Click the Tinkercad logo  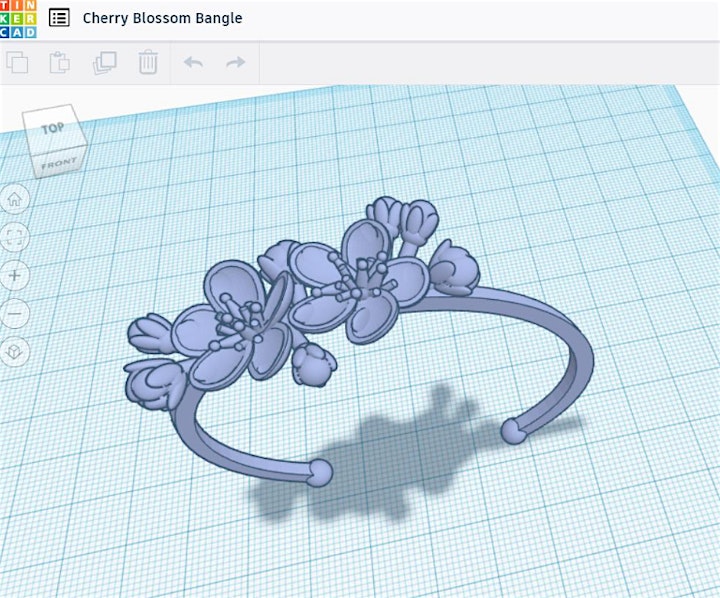[18, 19]
